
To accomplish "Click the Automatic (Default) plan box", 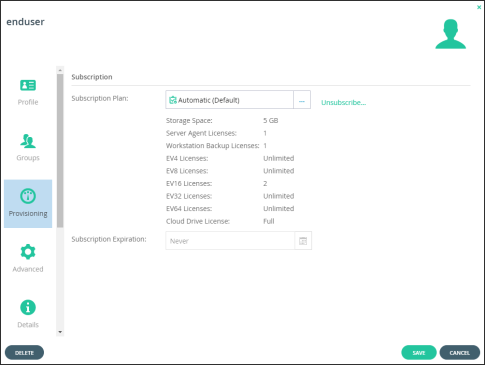I will point(229,100).
